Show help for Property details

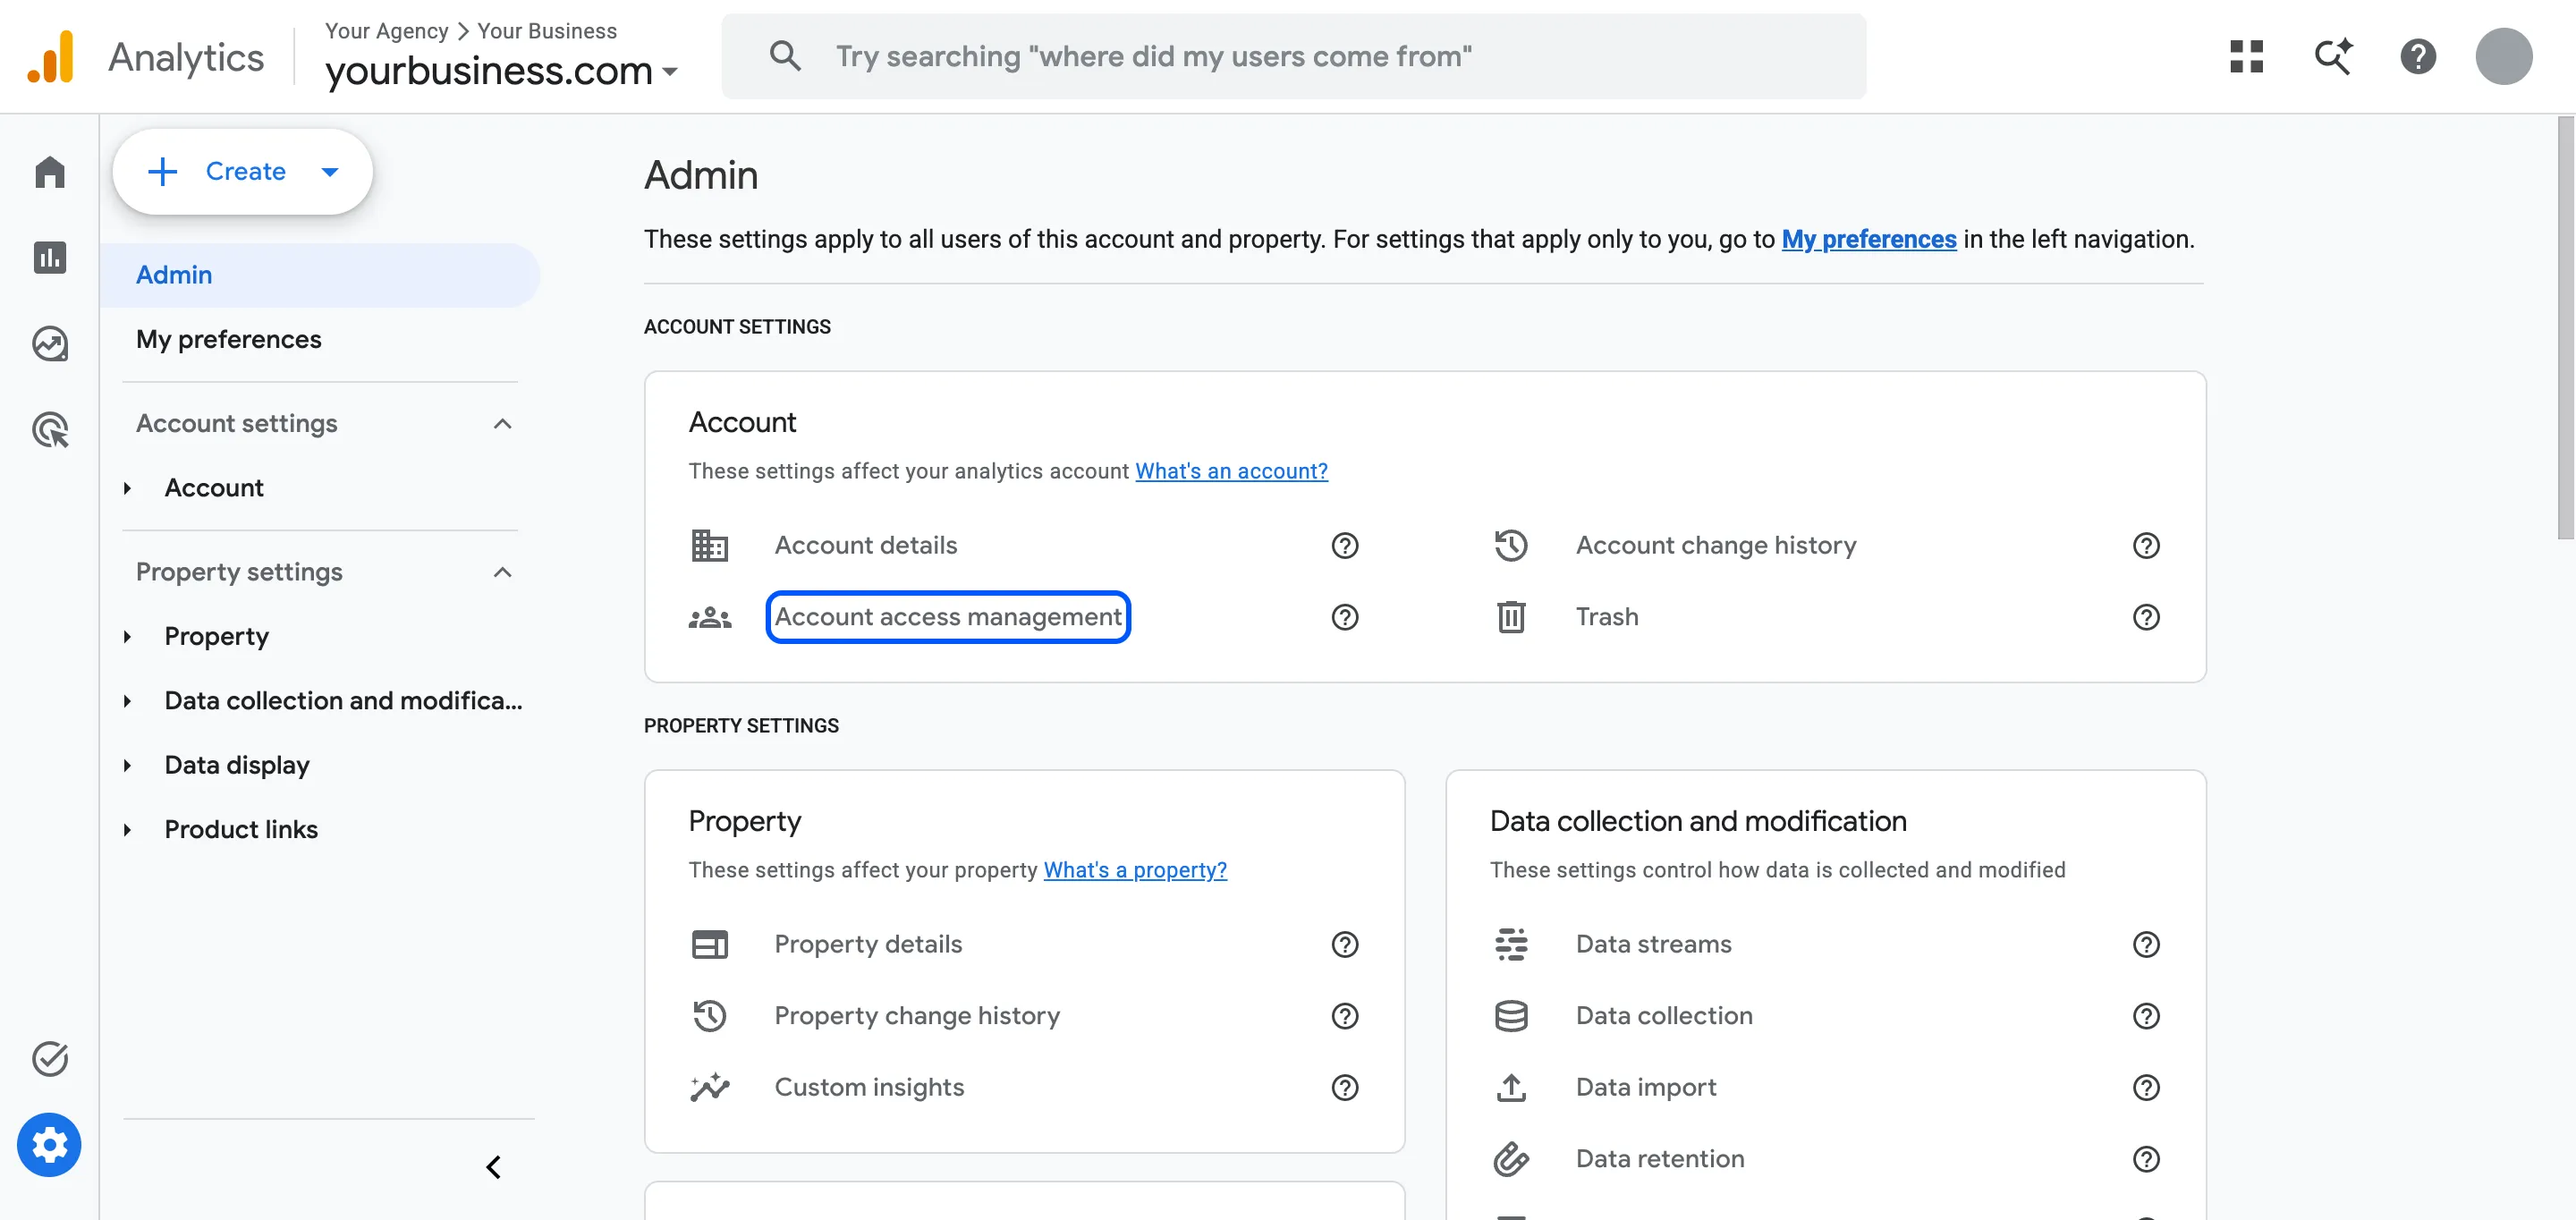click(1345, 945)
